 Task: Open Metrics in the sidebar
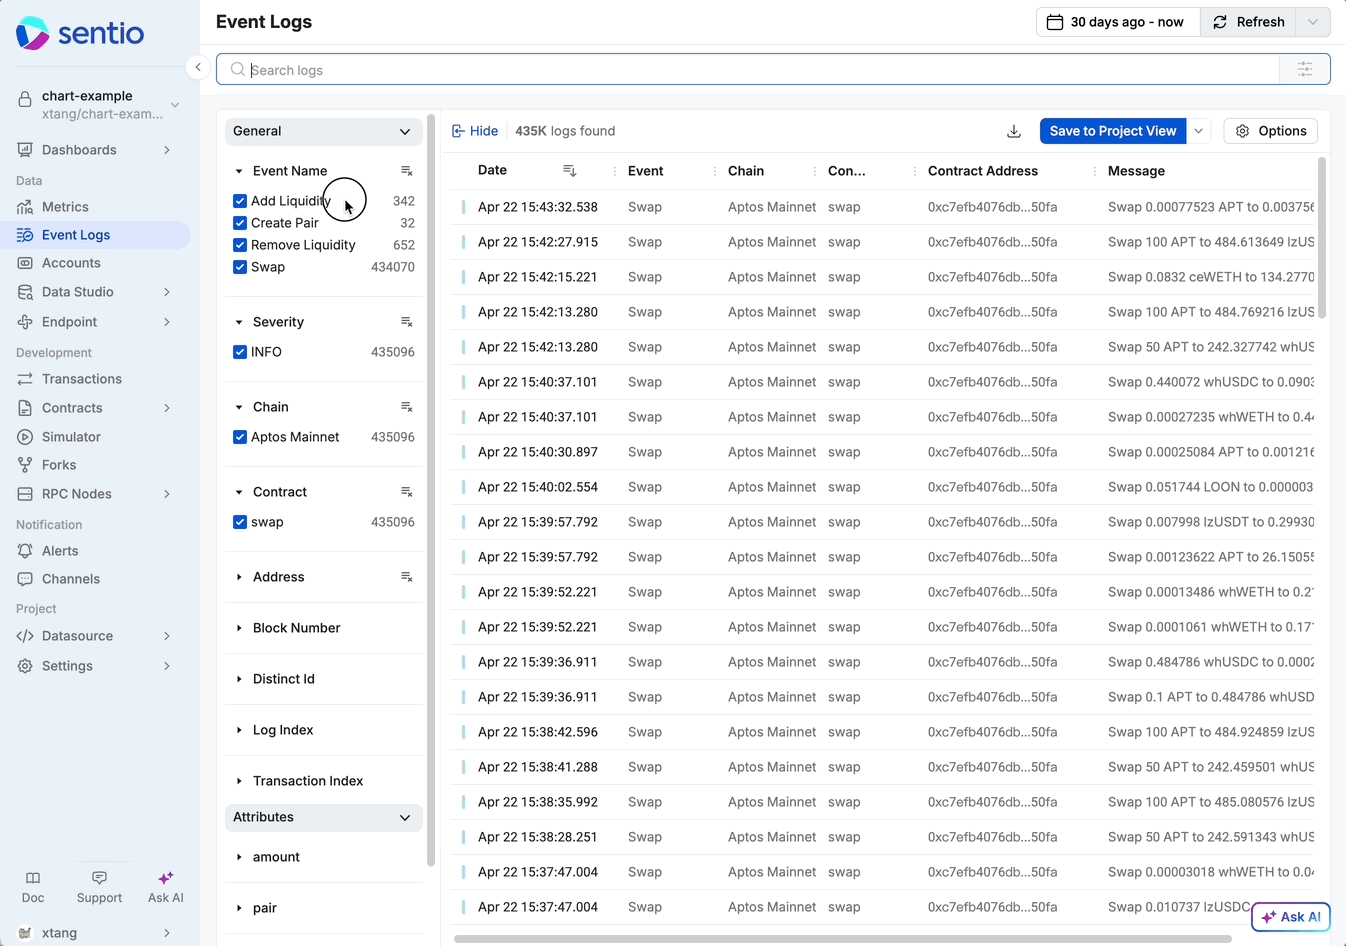[x=65, y=207]
